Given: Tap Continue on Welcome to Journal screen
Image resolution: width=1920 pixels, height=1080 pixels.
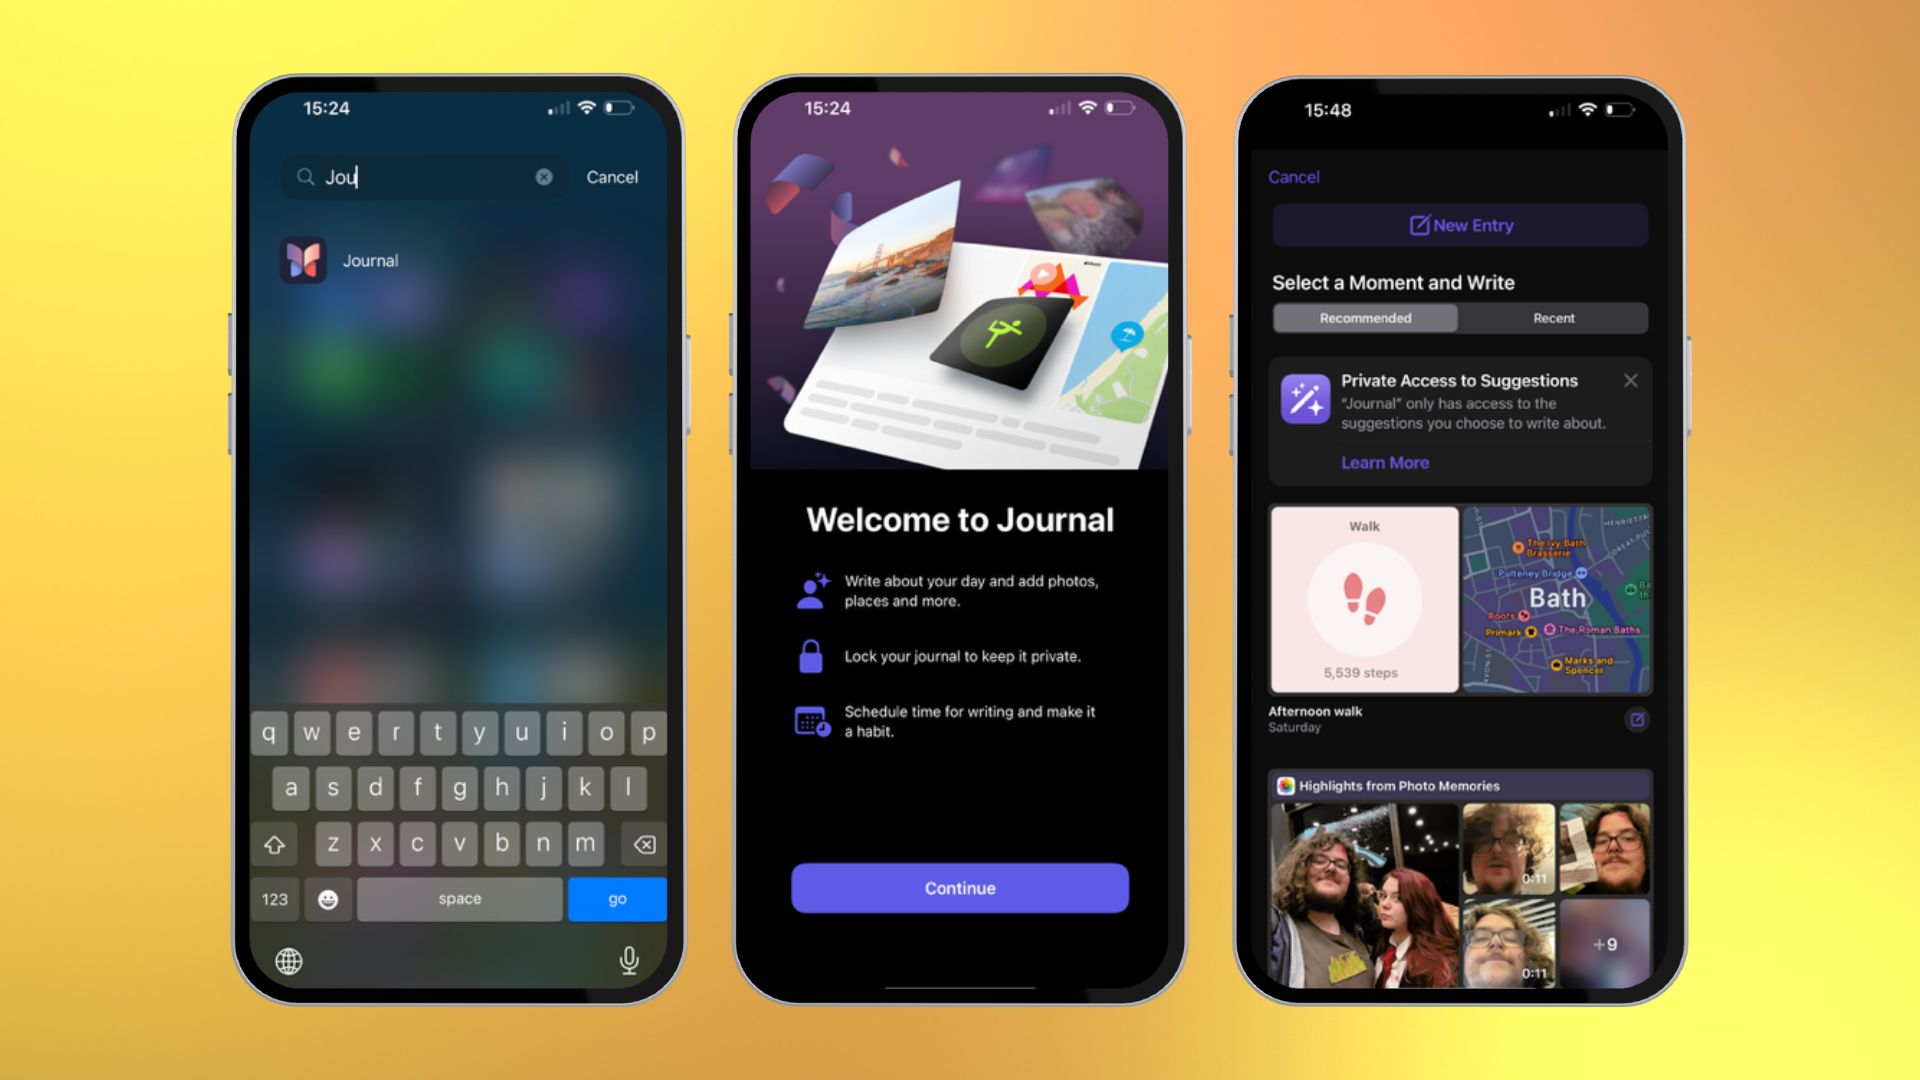Looking at the screenshot, I should coord(960,887).
